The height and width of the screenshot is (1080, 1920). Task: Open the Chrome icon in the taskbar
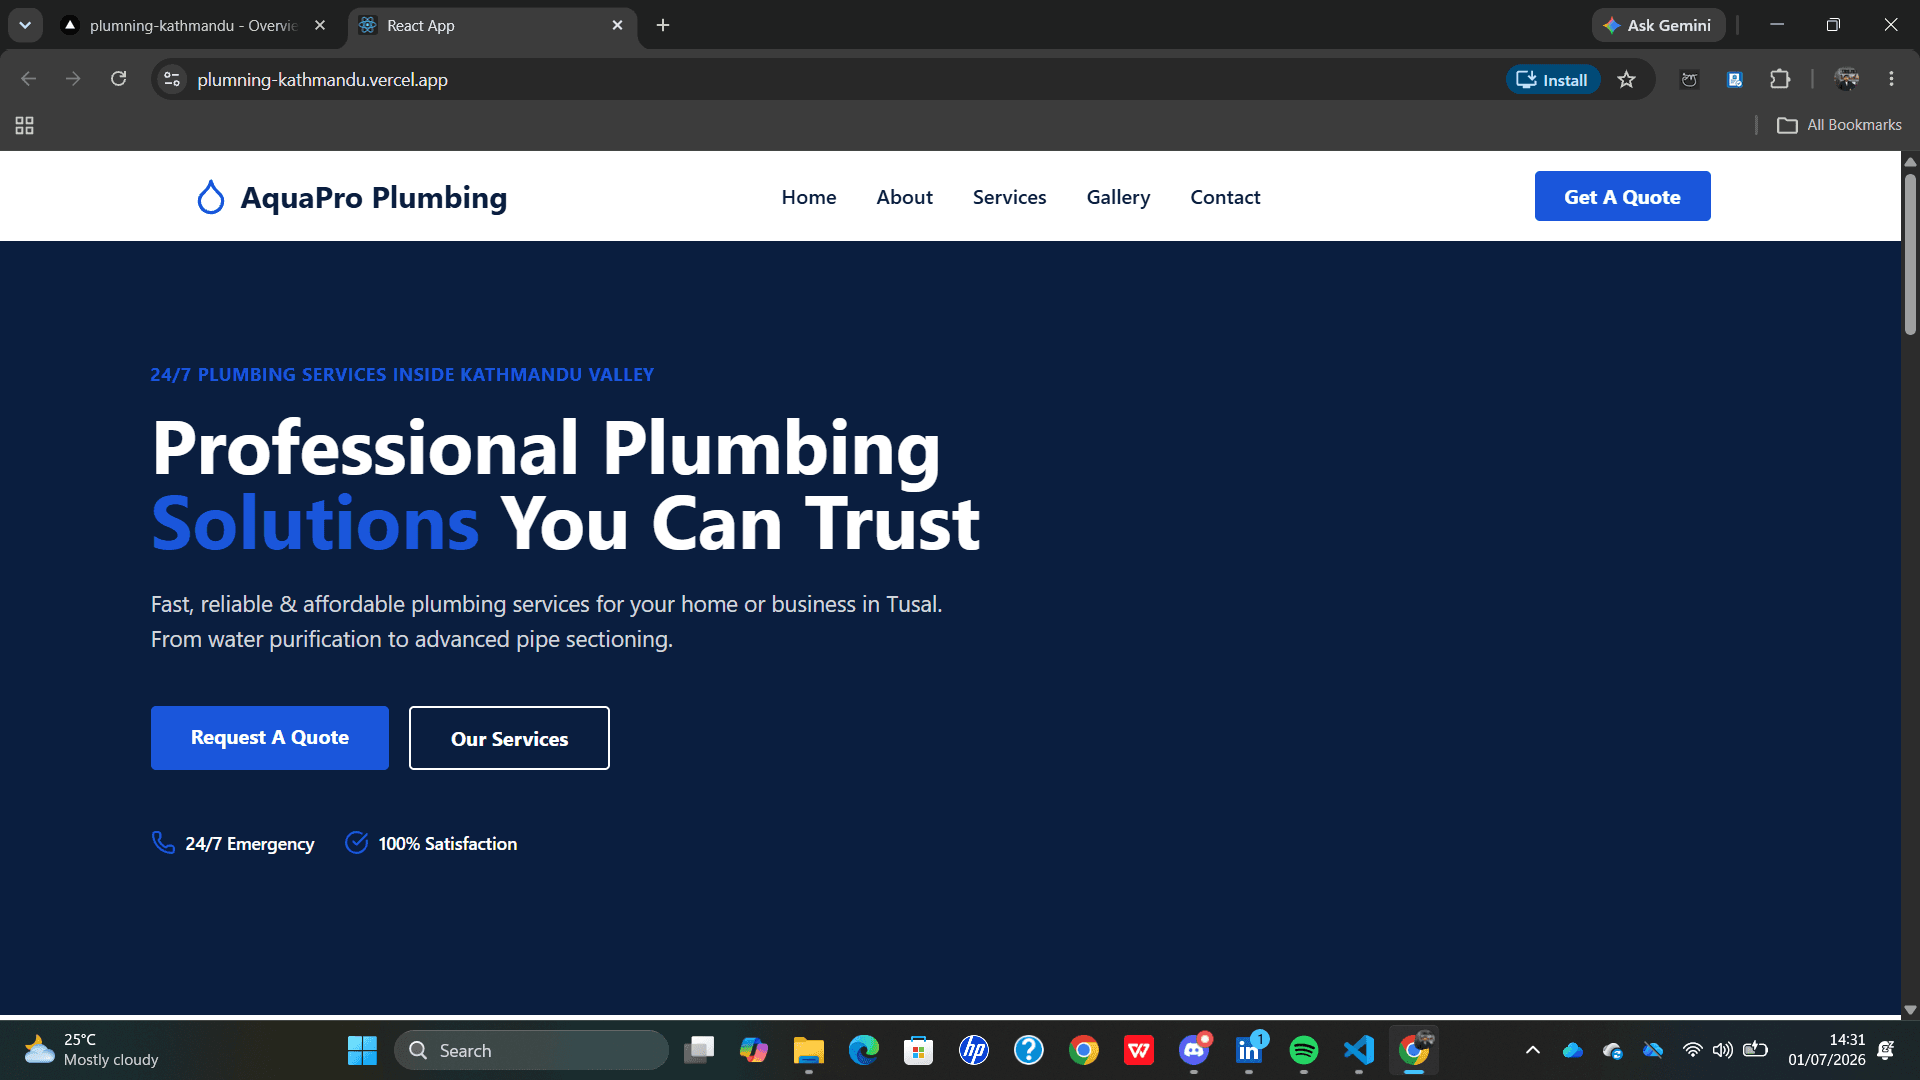(1083, 1050)
